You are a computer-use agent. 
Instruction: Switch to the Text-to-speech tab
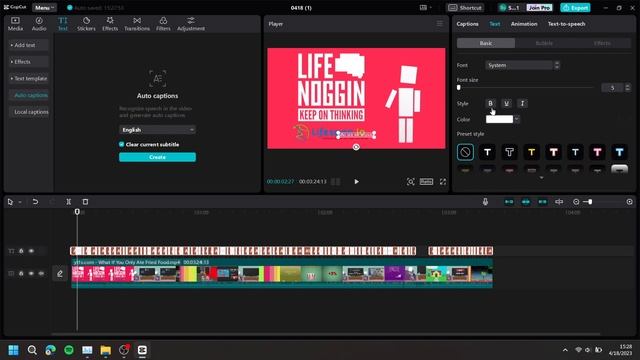tap(567, 24)
